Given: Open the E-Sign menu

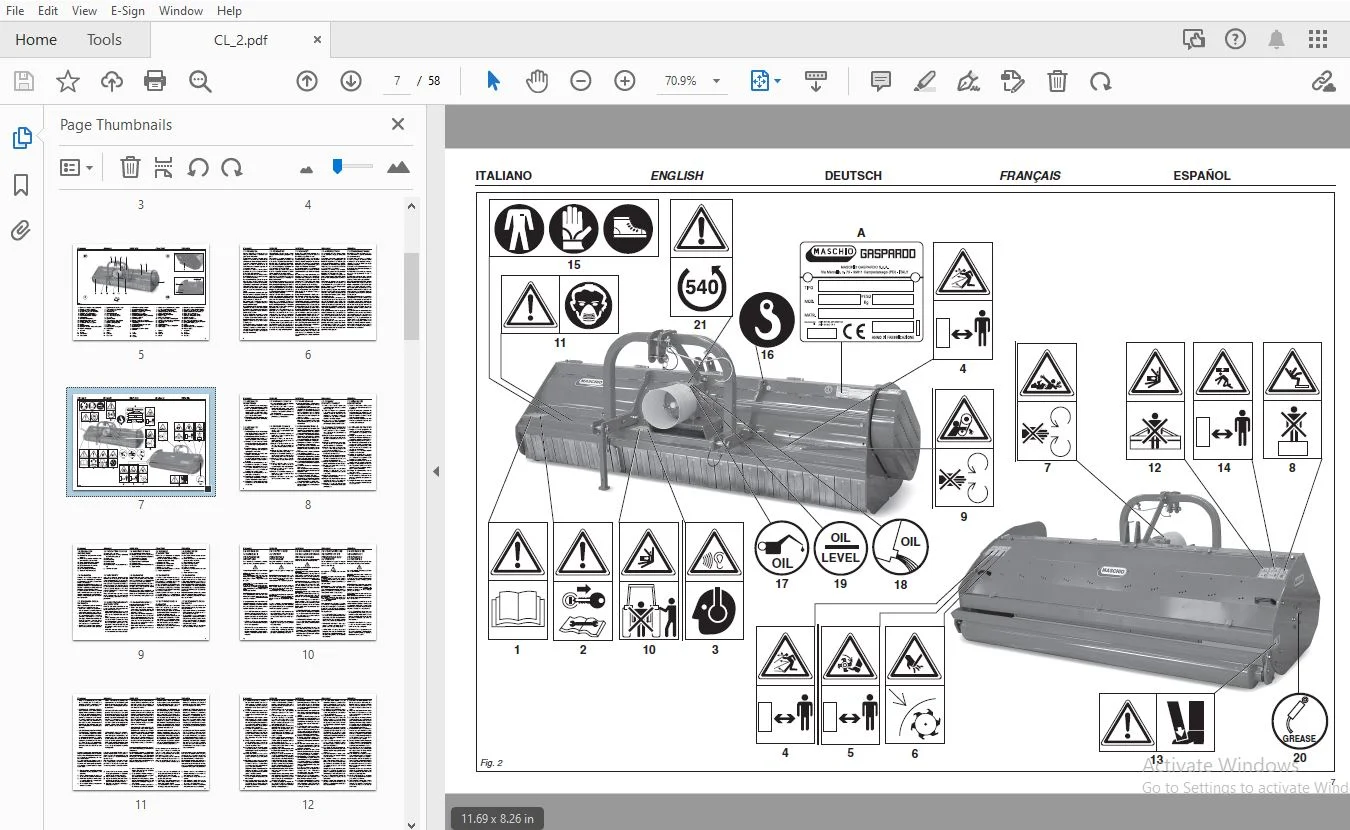Looking at the screenshot, I should (128, 11).
